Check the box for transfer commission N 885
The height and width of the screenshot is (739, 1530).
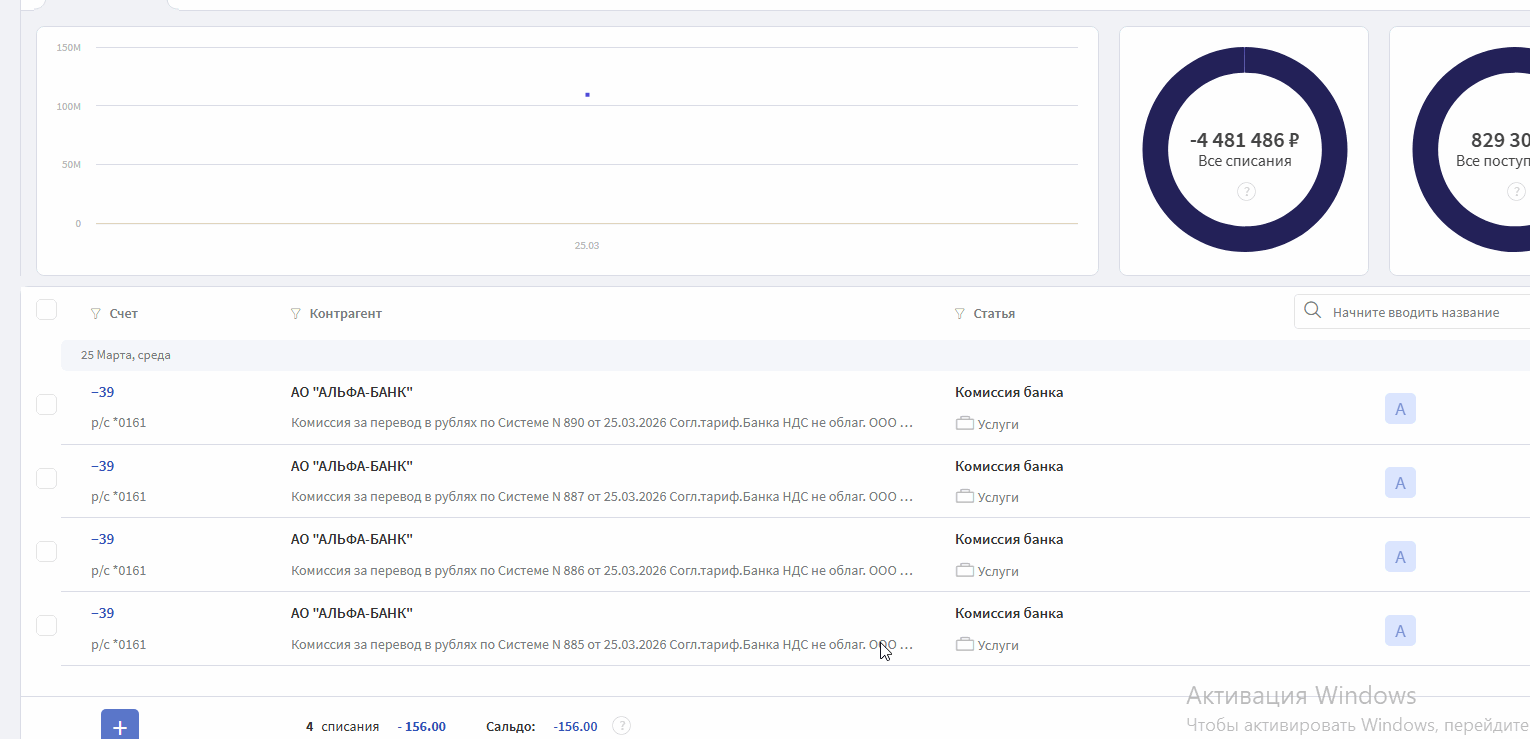46,625
